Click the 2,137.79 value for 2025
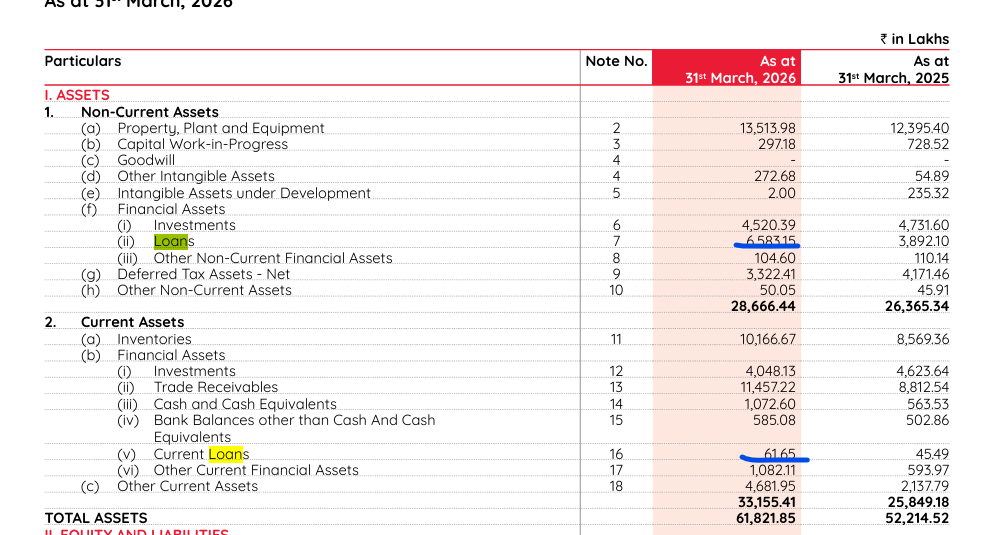This screenshot has width=1006, height=535. [x=924, y=486]
